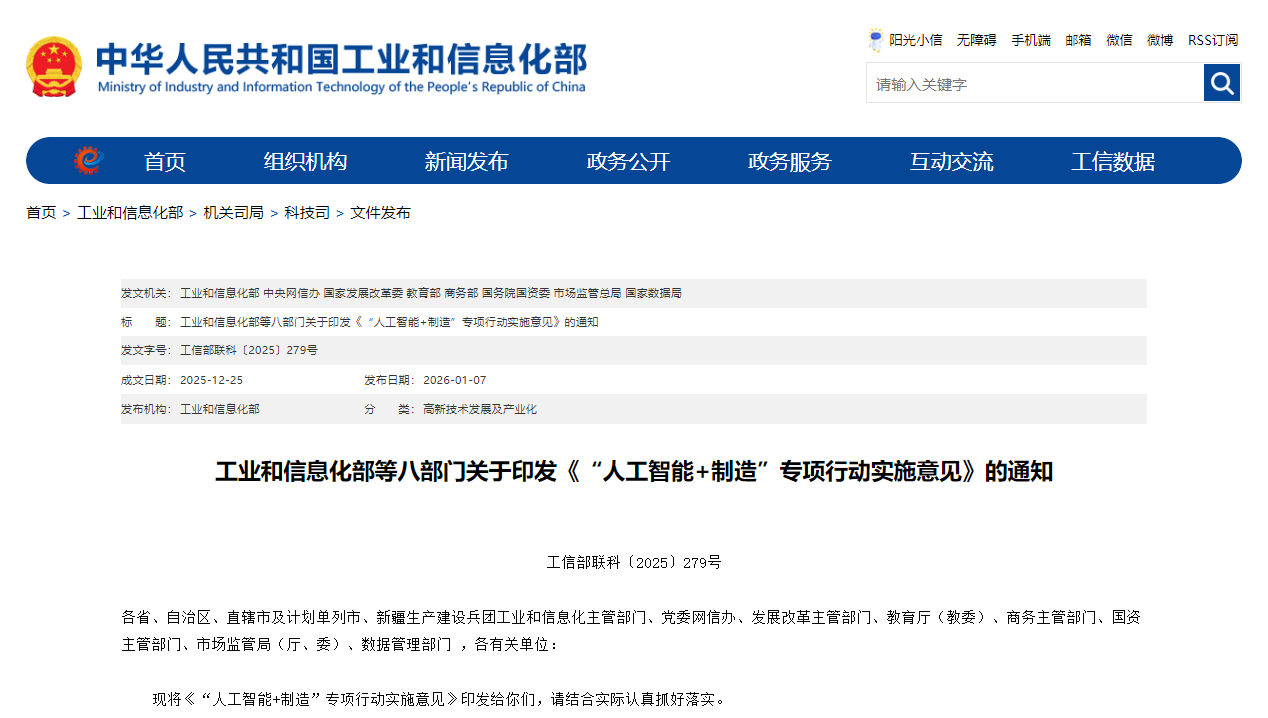The width and height of the screenshot is (1268, 718).
Task: Click the 微博 link in header
Action: point(1160,40)
